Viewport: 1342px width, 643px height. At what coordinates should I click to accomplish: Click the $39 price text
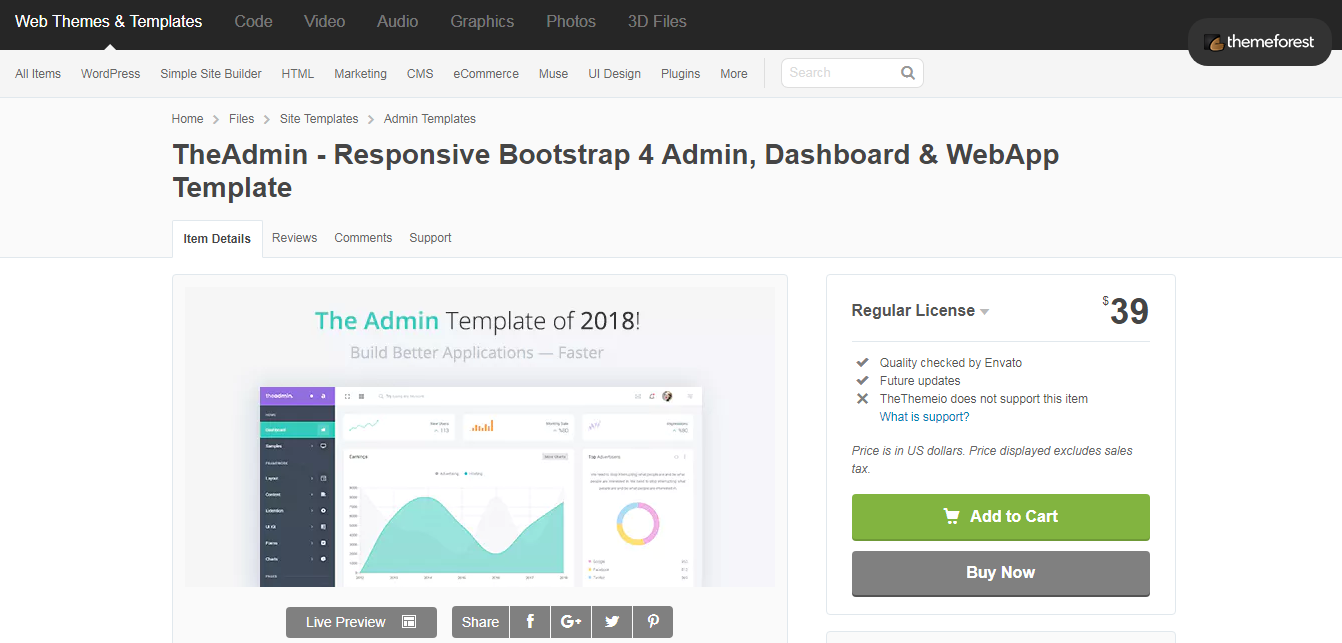click(x=1126, y=312)
